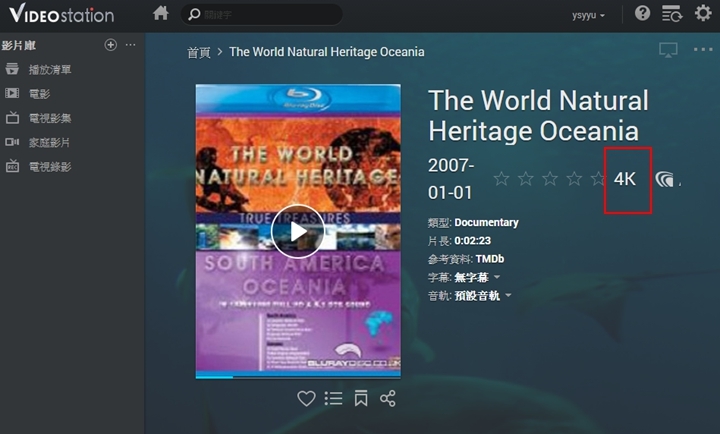Image resolution: width=720 pixels, height=434 pixels.
Task: Click the keyword search field
Action: pyautogui.click(x=262, y=15)
